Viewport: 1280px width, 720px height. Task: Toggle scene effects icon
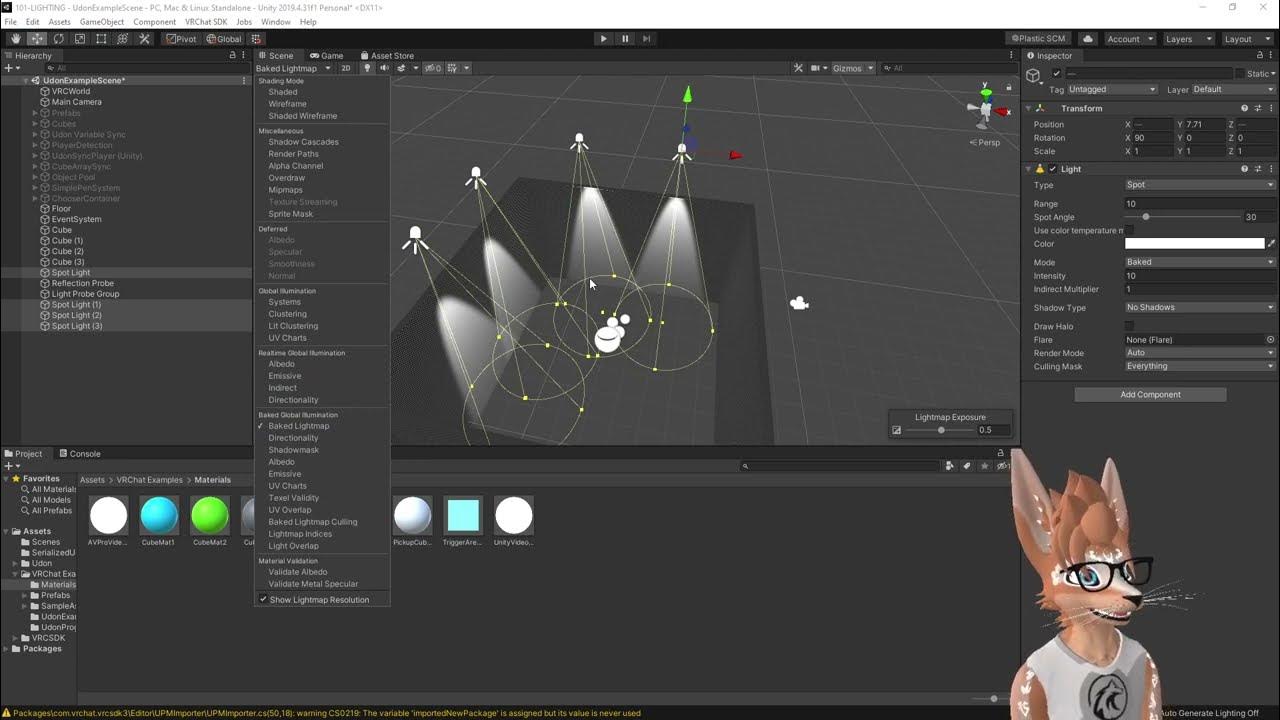click(x=402, y=68)
